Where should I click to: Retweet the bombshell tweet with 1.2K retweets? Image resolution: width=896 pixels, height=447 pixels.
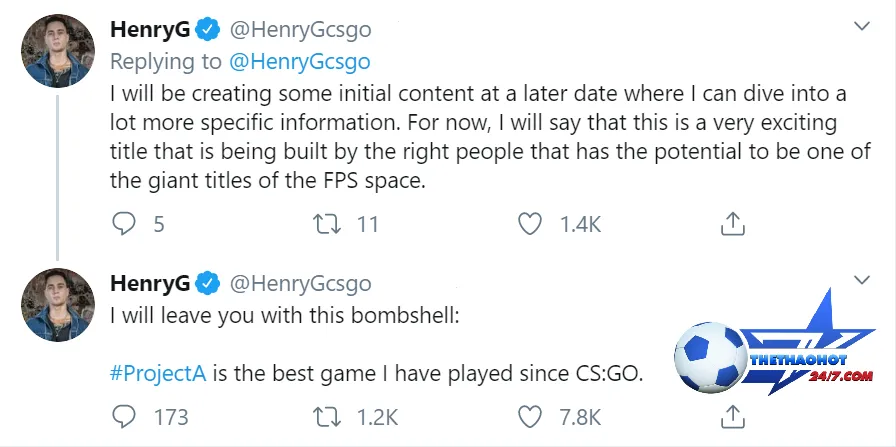(x=328, y=417)
